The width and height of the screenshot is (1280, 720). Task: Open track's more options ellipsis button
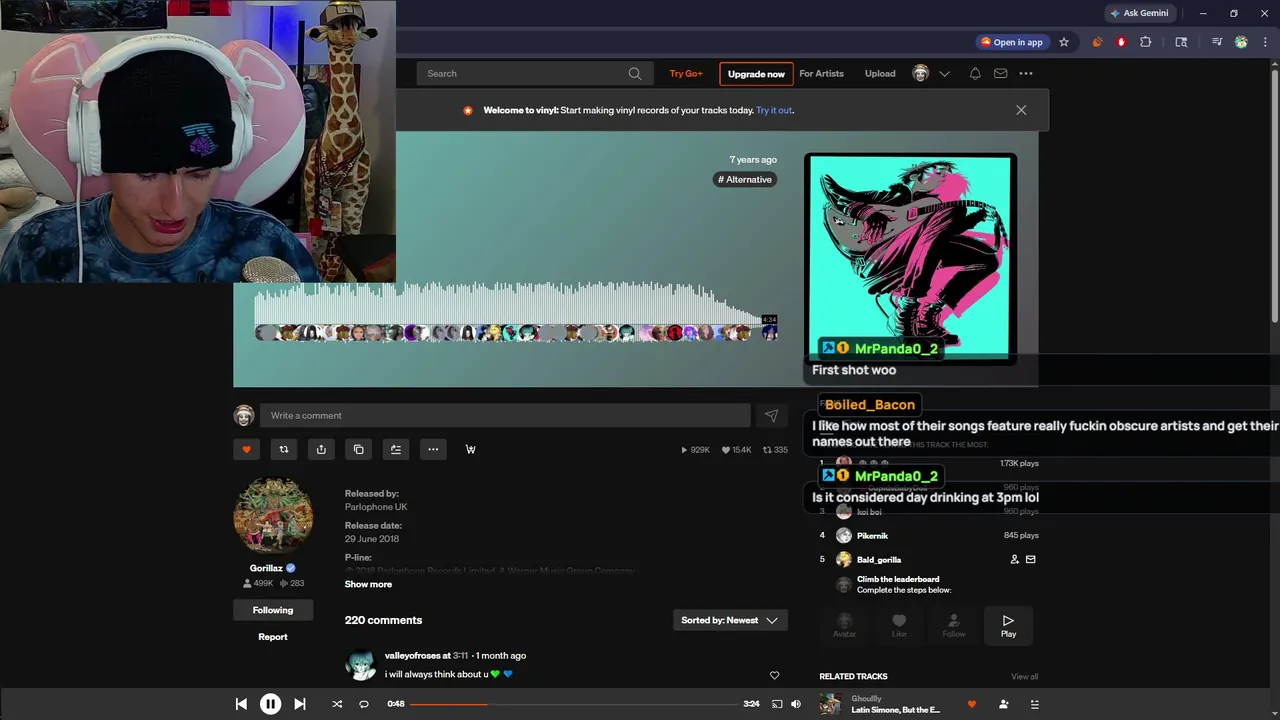[433, 450]
